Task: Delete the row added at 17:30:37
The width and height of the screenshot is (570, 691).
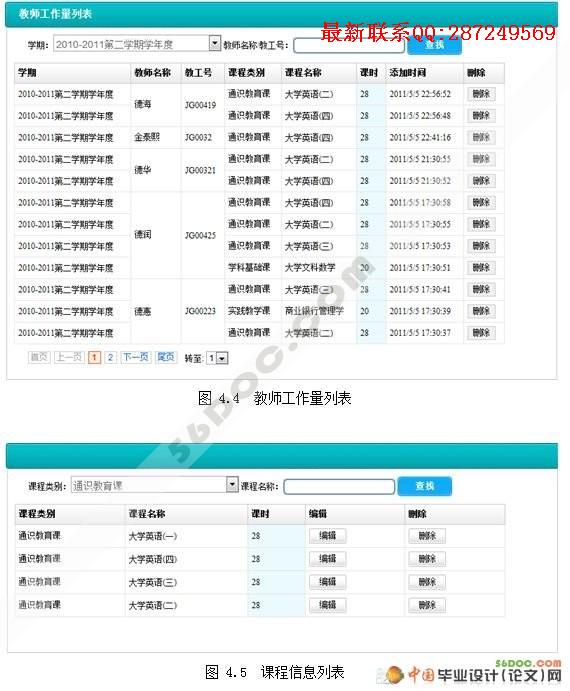Action: [481, 333]
